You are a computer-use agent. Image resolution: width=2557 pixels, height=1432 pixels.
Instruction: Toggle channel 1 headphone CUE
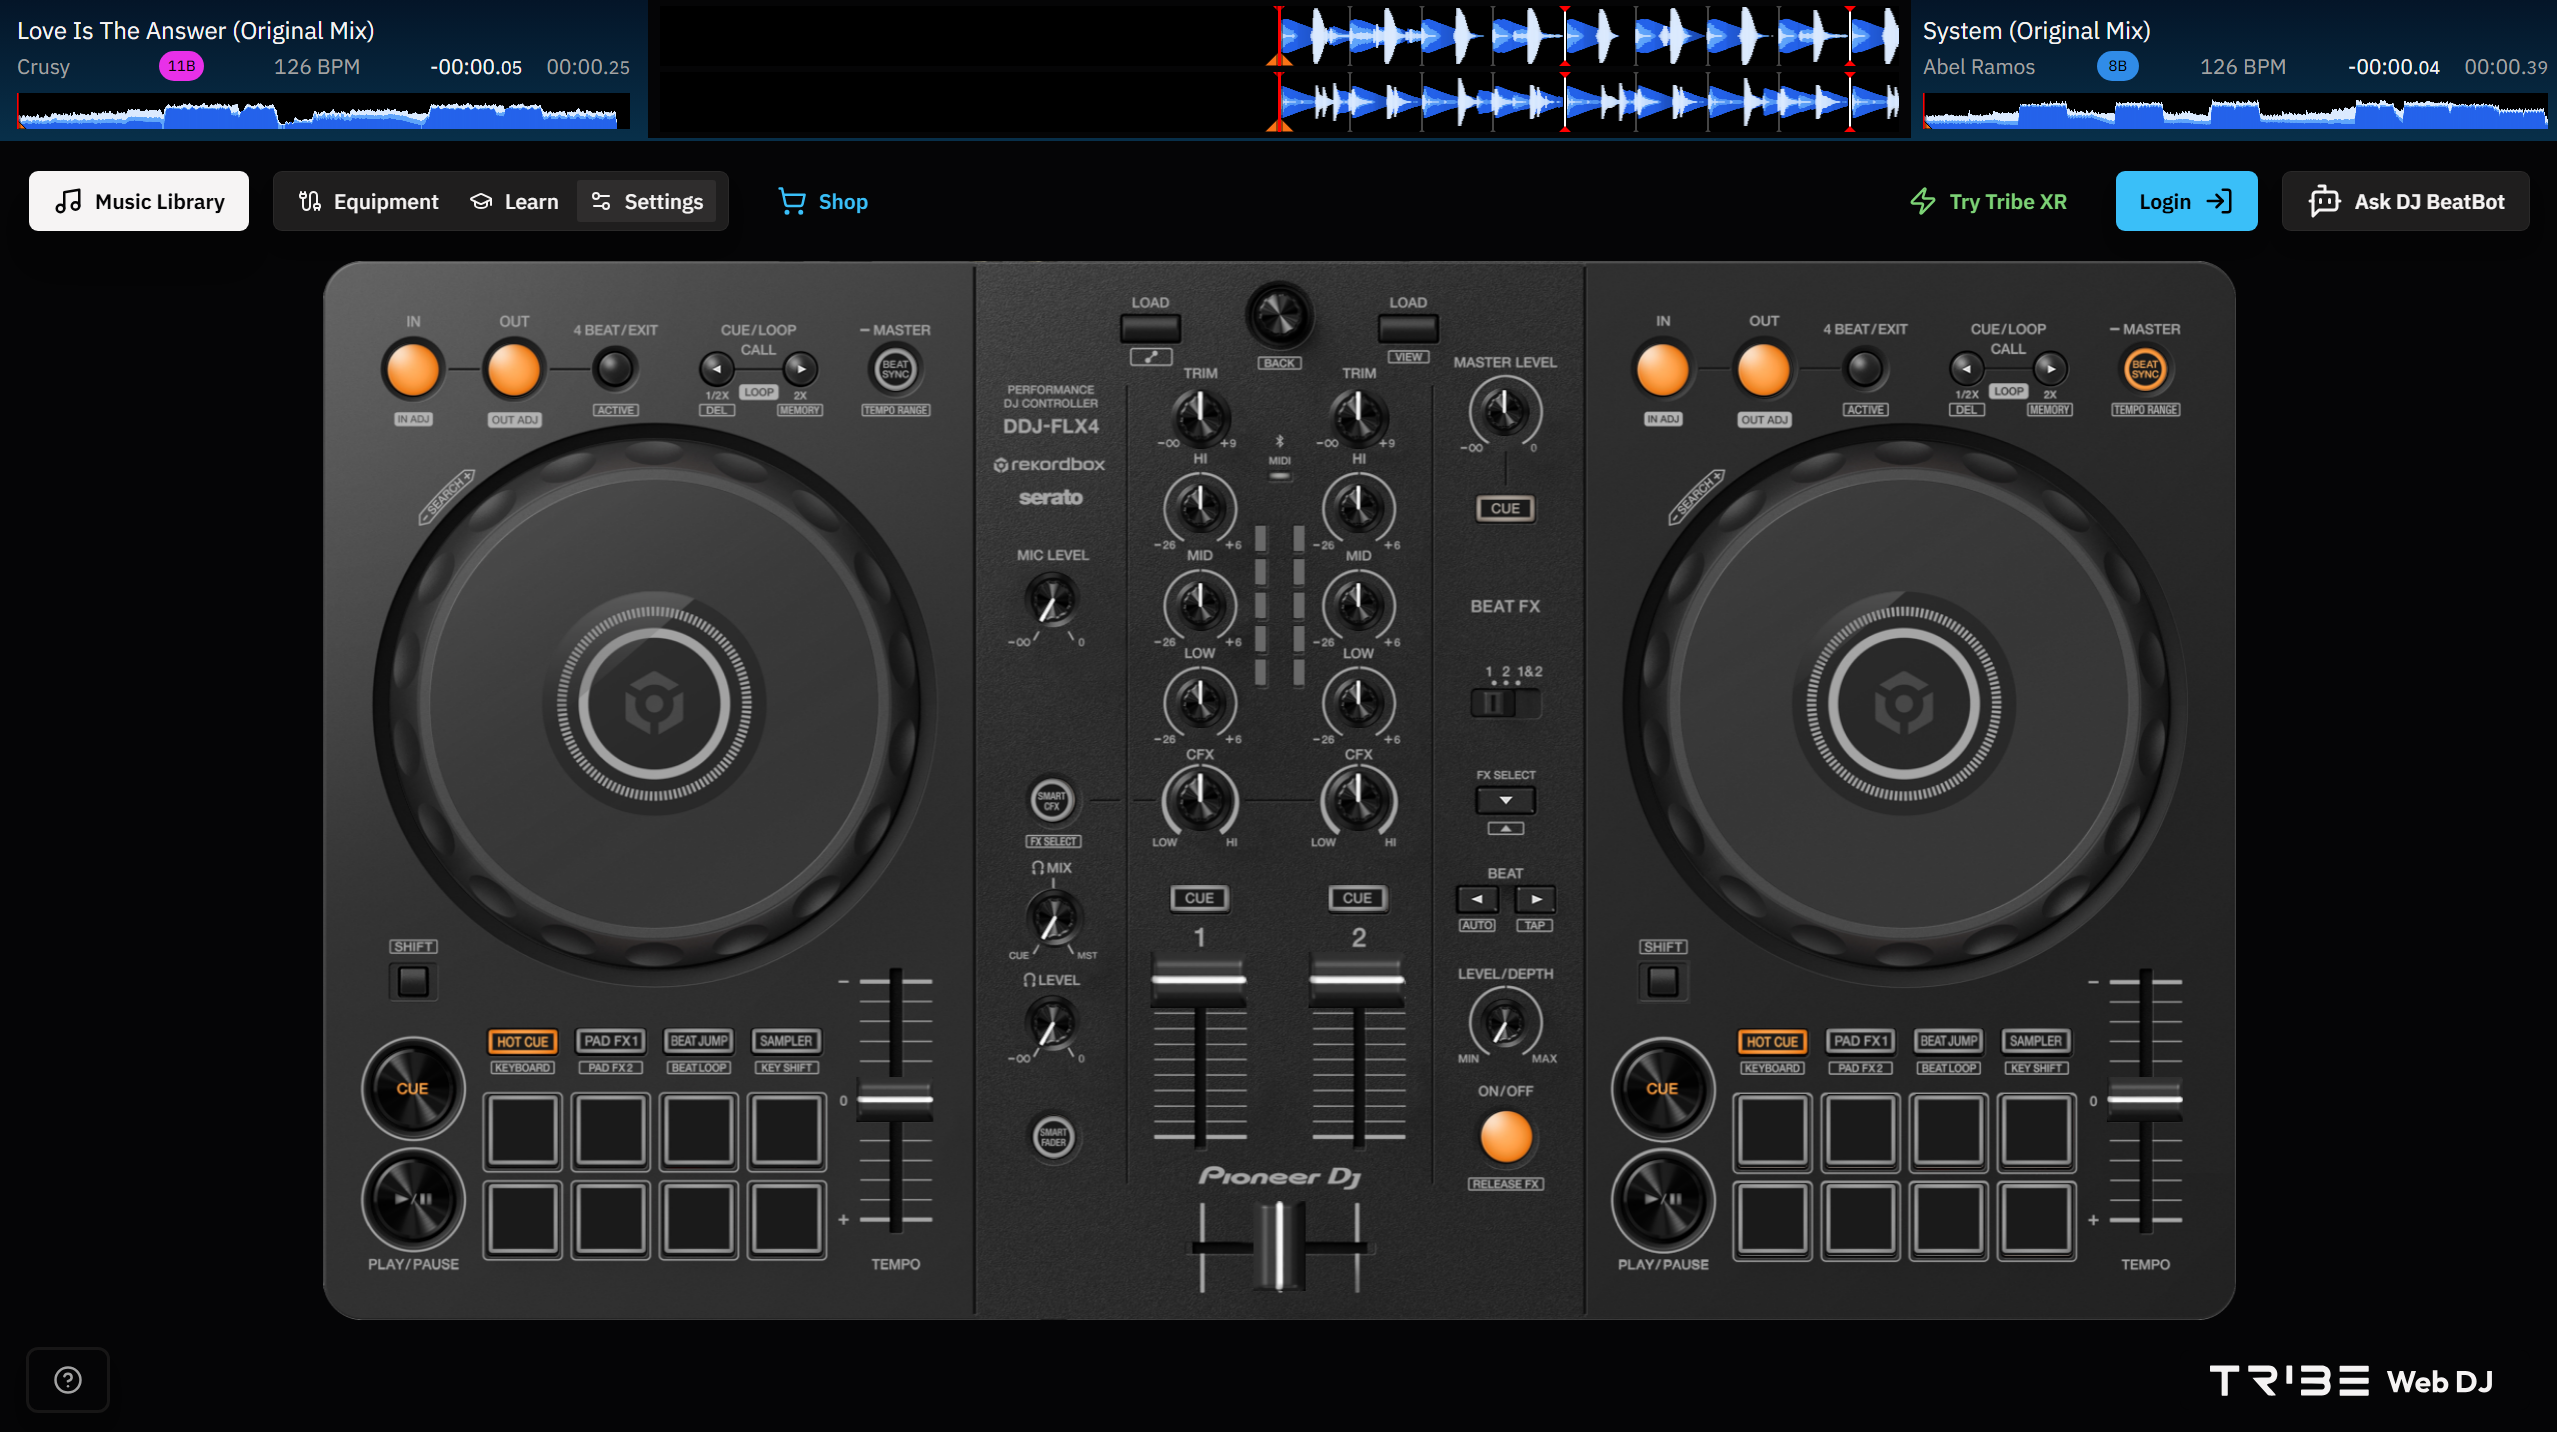(x=1199, y=898)
